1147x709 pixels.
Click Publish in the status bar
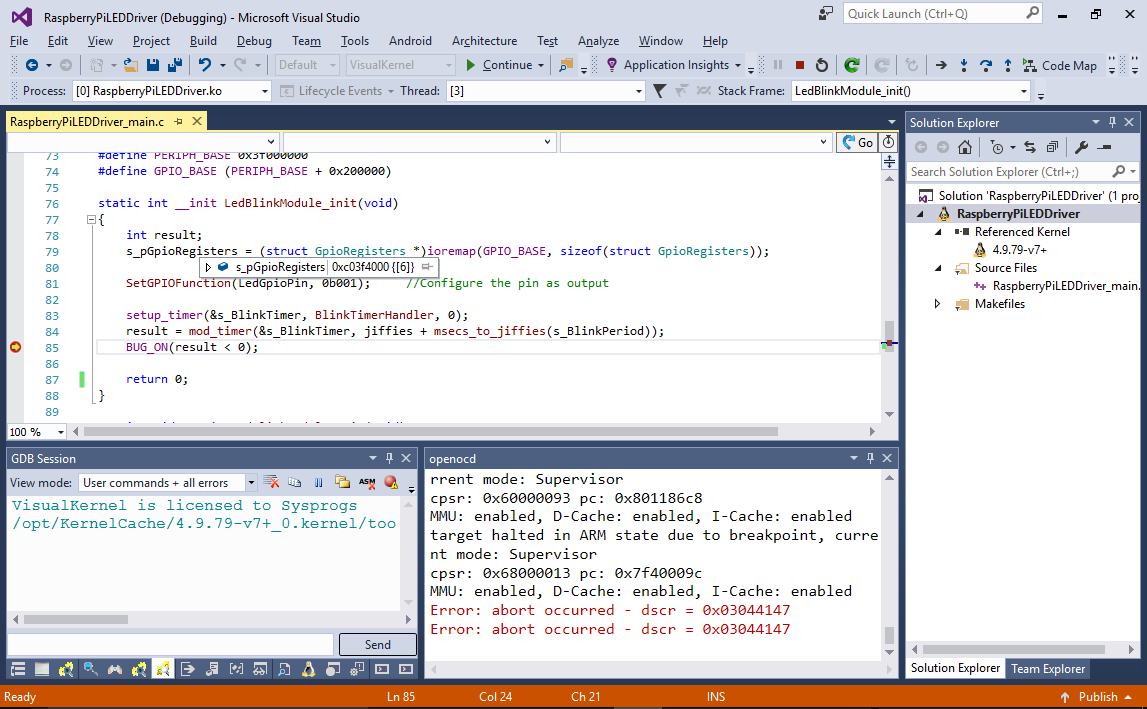1097,697
